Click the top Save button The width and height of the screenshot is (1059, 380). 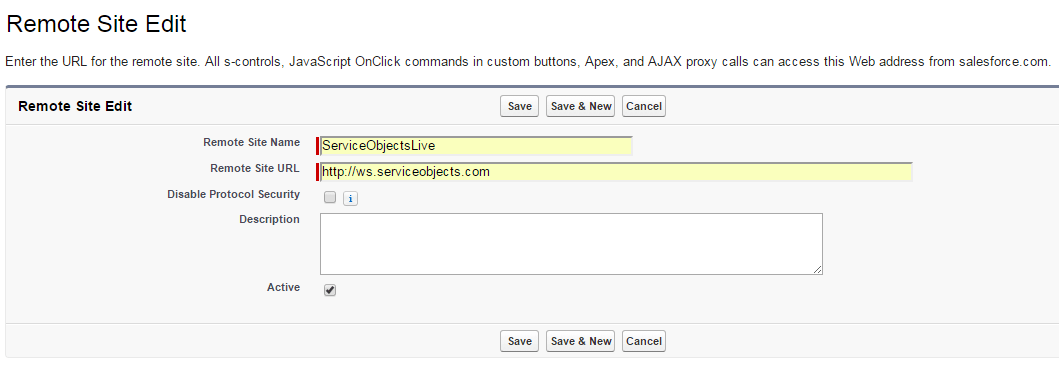pyautogui.click(x=519, y=106)
